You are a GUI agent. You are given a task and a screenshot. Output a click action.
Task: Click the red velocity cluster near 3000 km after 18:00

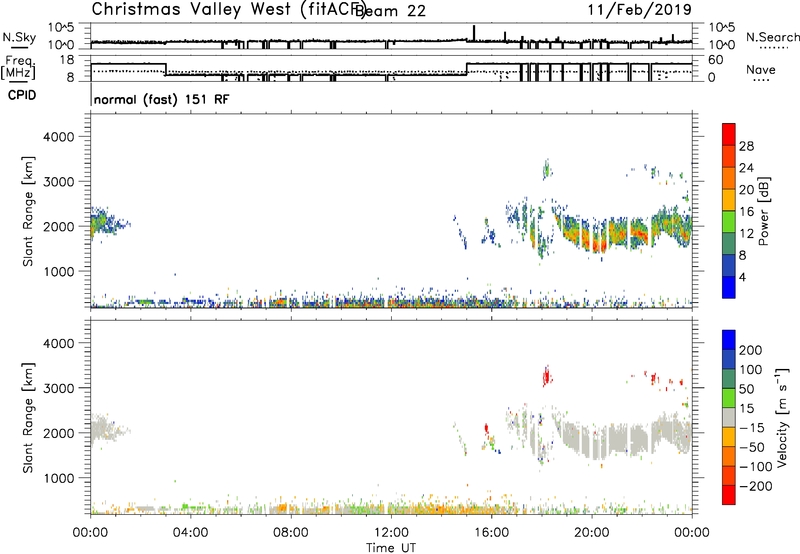(547, 376)
